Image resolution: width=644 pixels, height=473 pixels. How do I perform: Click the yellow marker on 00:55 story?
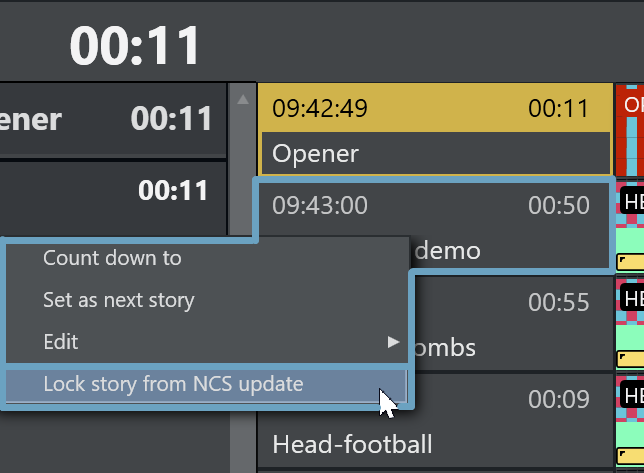click(x=631, y=359)
